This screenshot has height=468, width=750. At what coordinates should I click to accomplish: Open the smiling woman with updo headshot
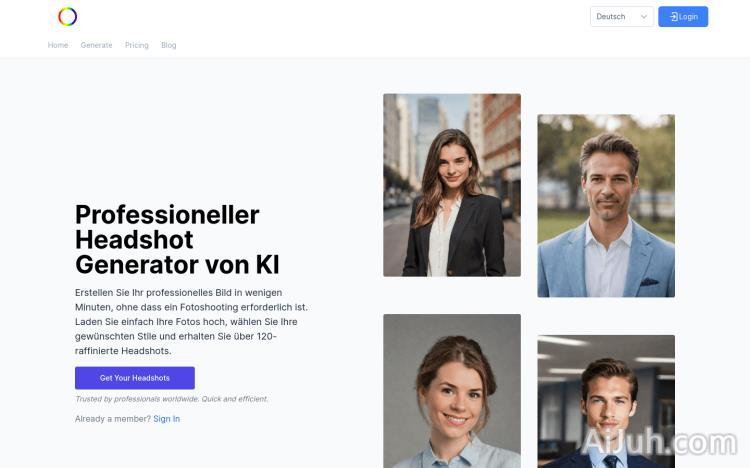coord(452,391)
